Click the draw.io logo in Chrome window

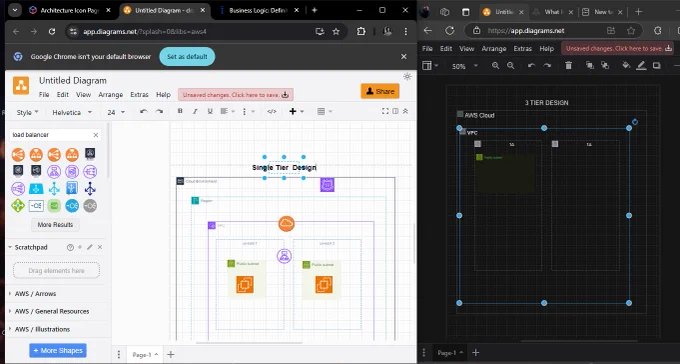pyautogui.click(x=21, y=85)
